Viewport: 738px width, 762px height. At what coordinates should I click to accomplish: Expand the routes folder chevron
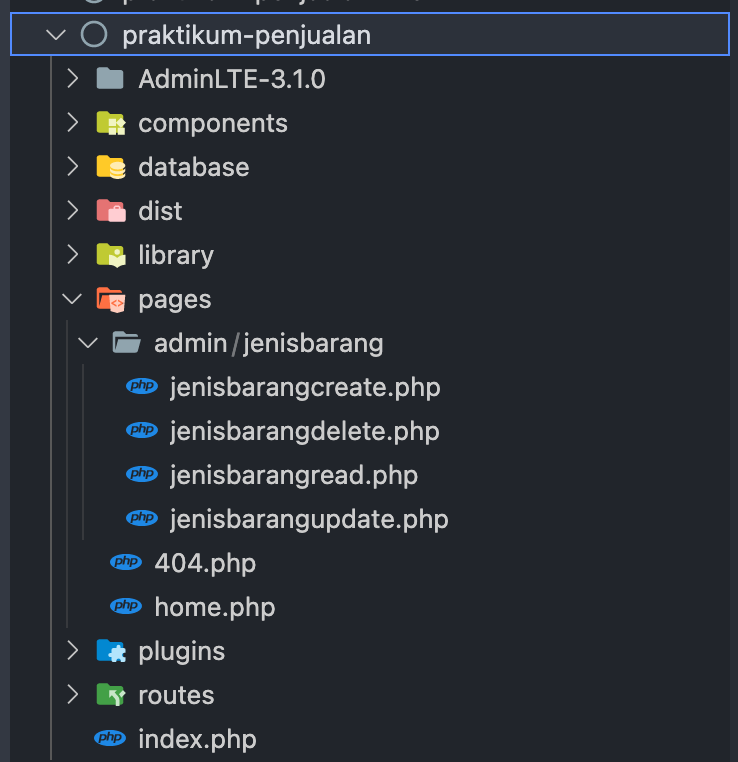tap(73, 694)
